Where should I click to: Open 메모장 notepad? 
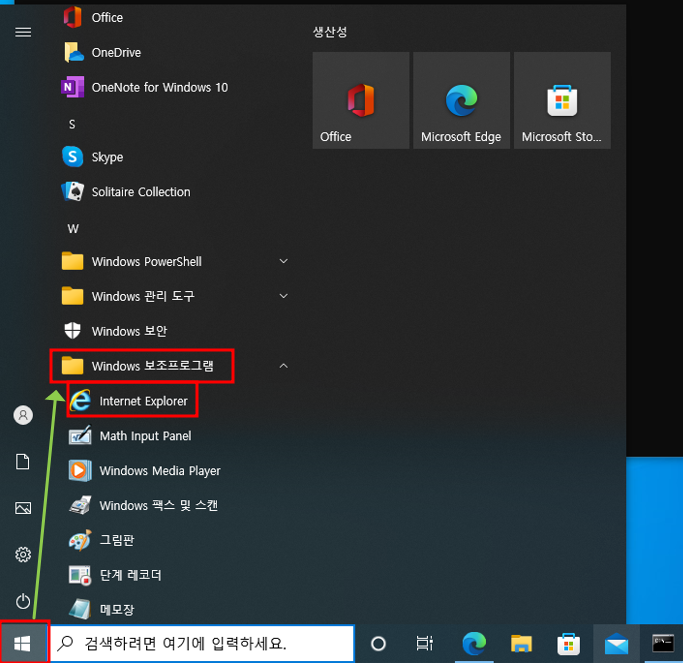(x=174, y=609)
